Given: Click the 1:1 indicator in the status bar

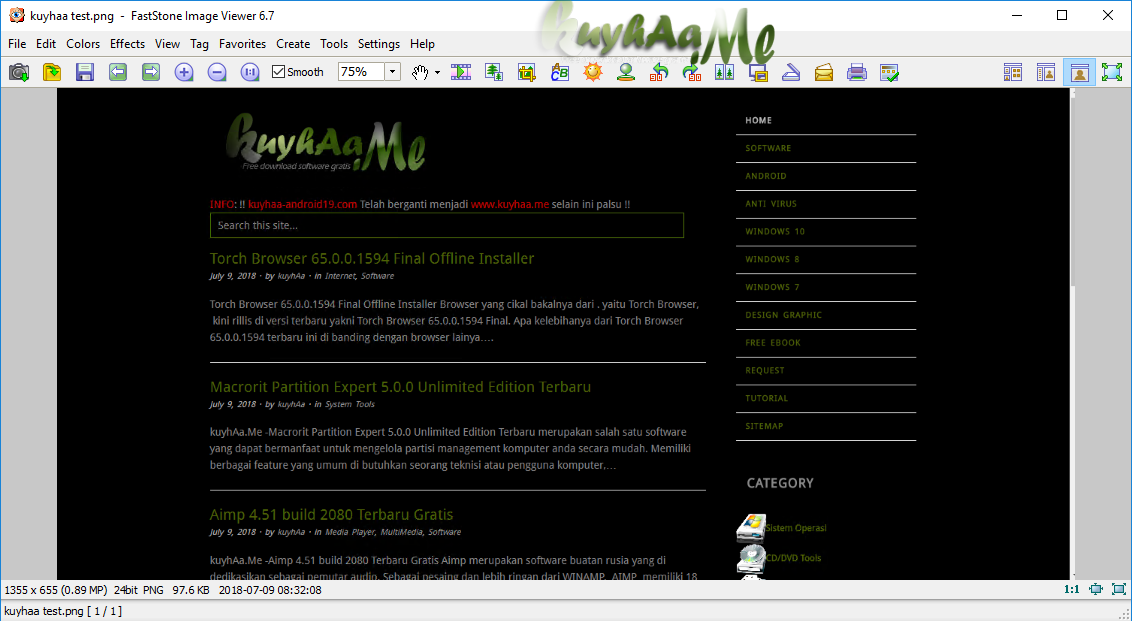Looking at the screenshot, I should coord(1072,589).
